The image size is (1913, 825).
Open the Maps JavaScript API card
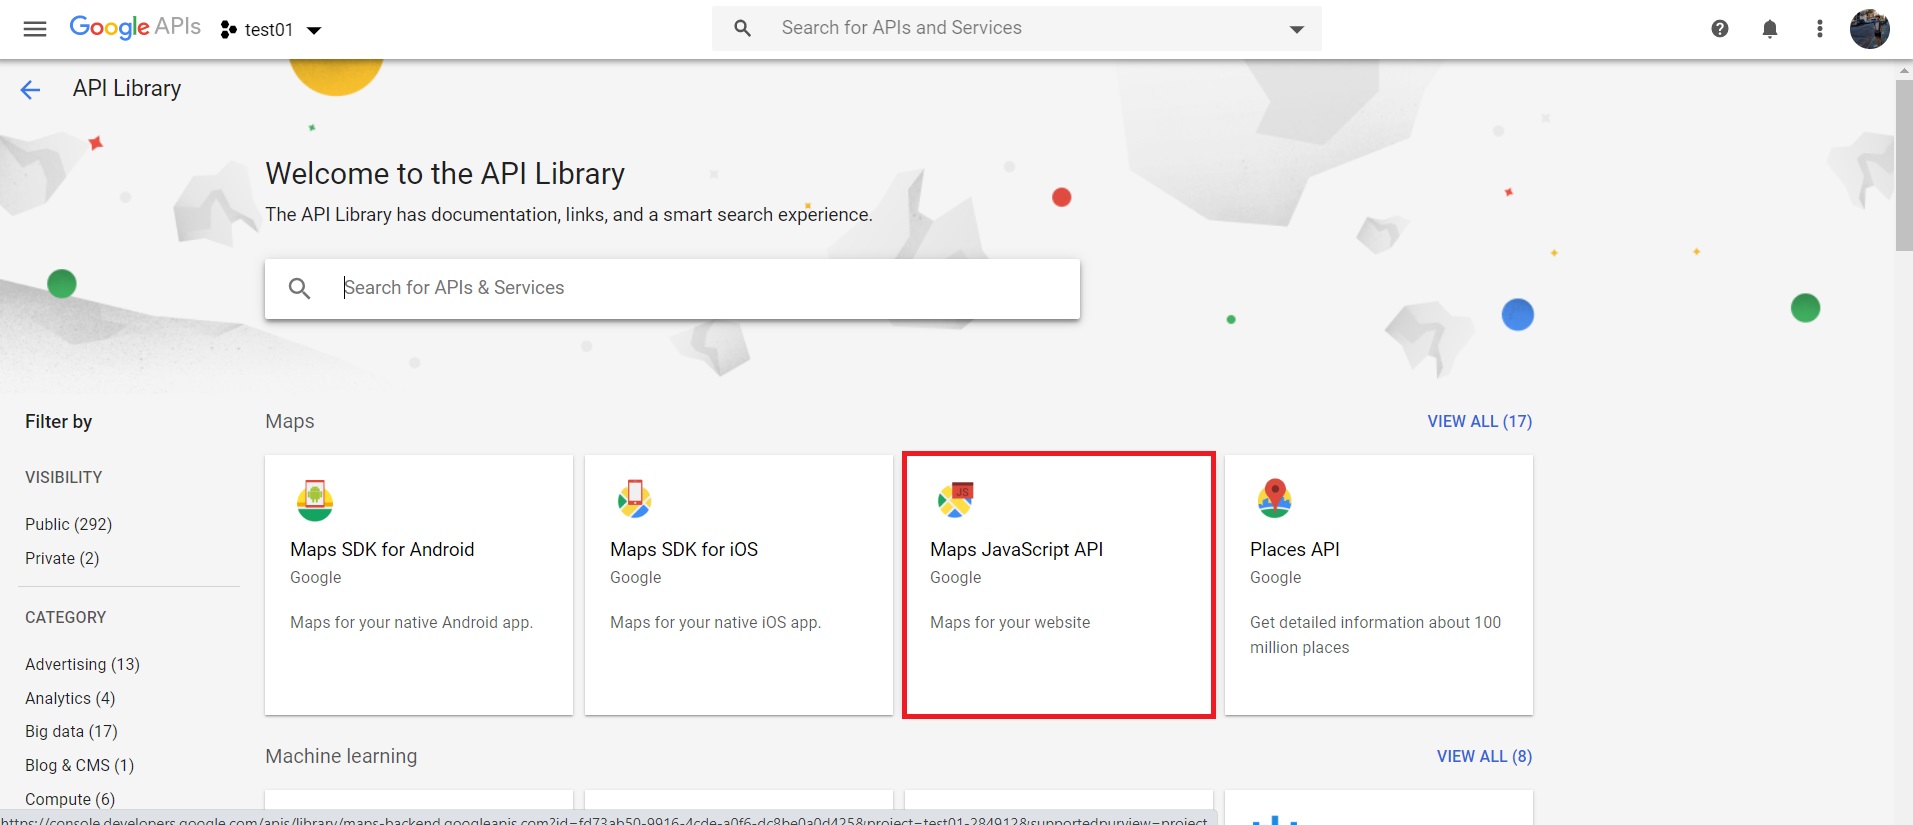click(1058, 585)
